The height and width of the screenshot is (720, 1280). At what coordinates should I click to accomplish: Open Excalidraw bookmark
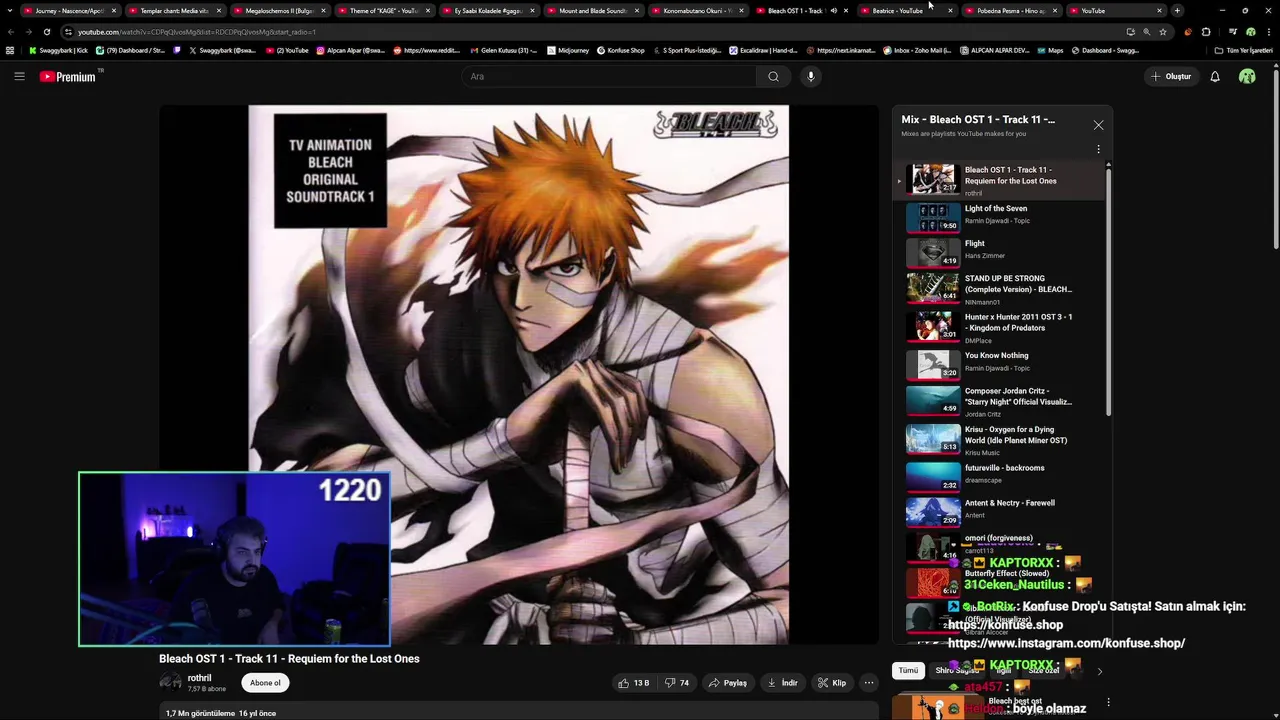click(x=762, y=50)
